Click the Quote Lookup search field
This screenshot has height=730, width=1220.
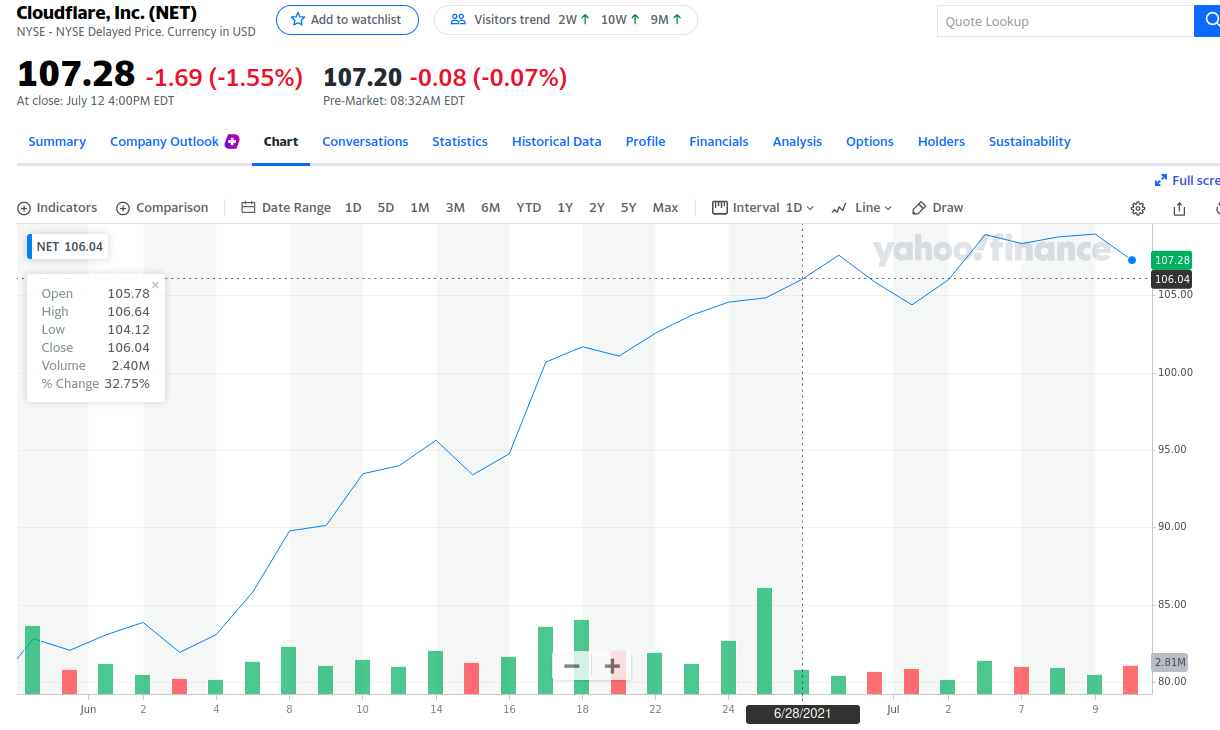click(1065, 21)
